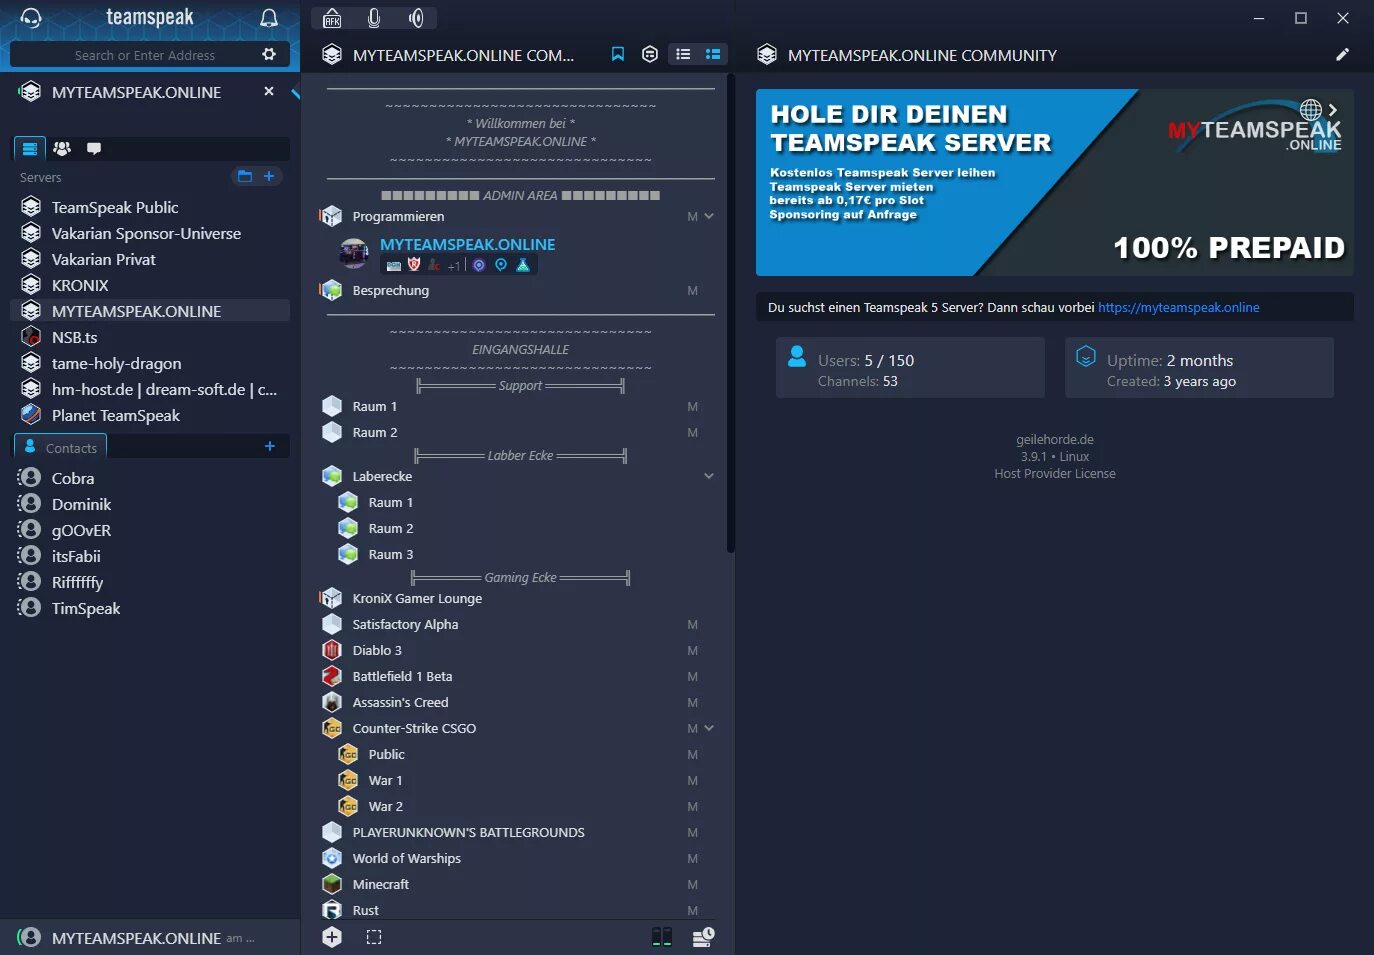Collapse the Counter-Strike CSGO channel
This screenshot has width=1374, height=955.
709,728
